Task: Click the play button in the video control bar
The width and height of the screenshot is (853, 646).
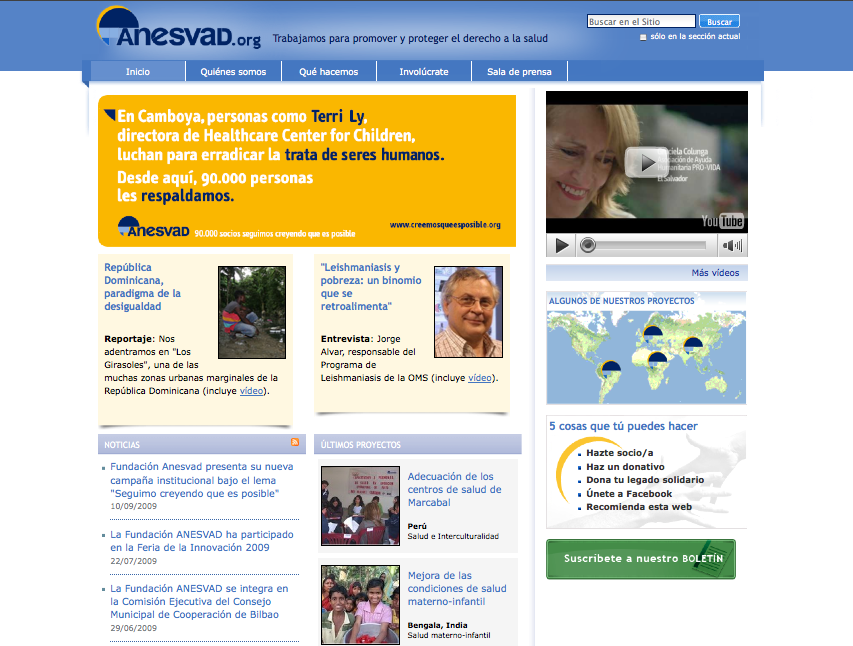Action: point(562,245)
